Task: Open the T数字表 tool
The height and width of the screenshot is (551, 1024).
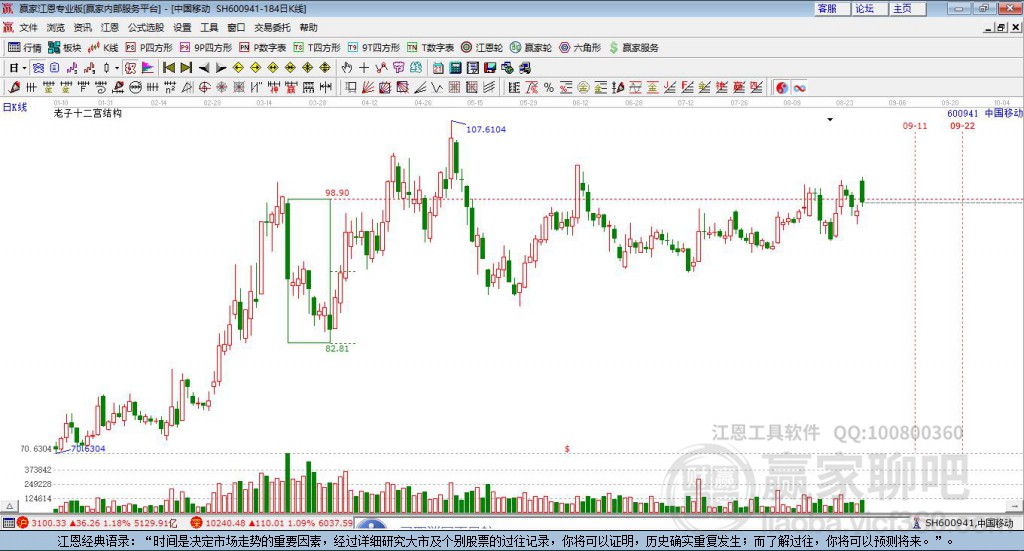Action: 430,48
